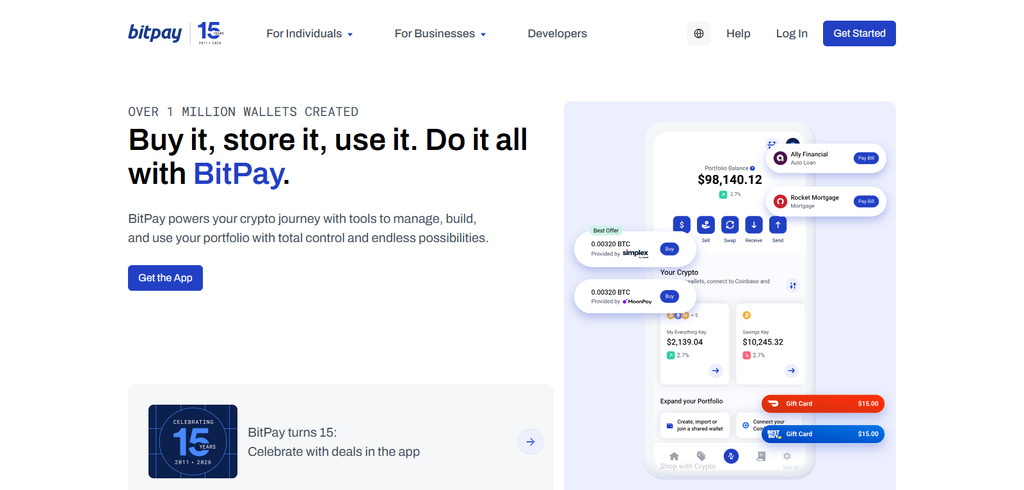
Task: Click the Best Offer green label
Action: [606, 231]
